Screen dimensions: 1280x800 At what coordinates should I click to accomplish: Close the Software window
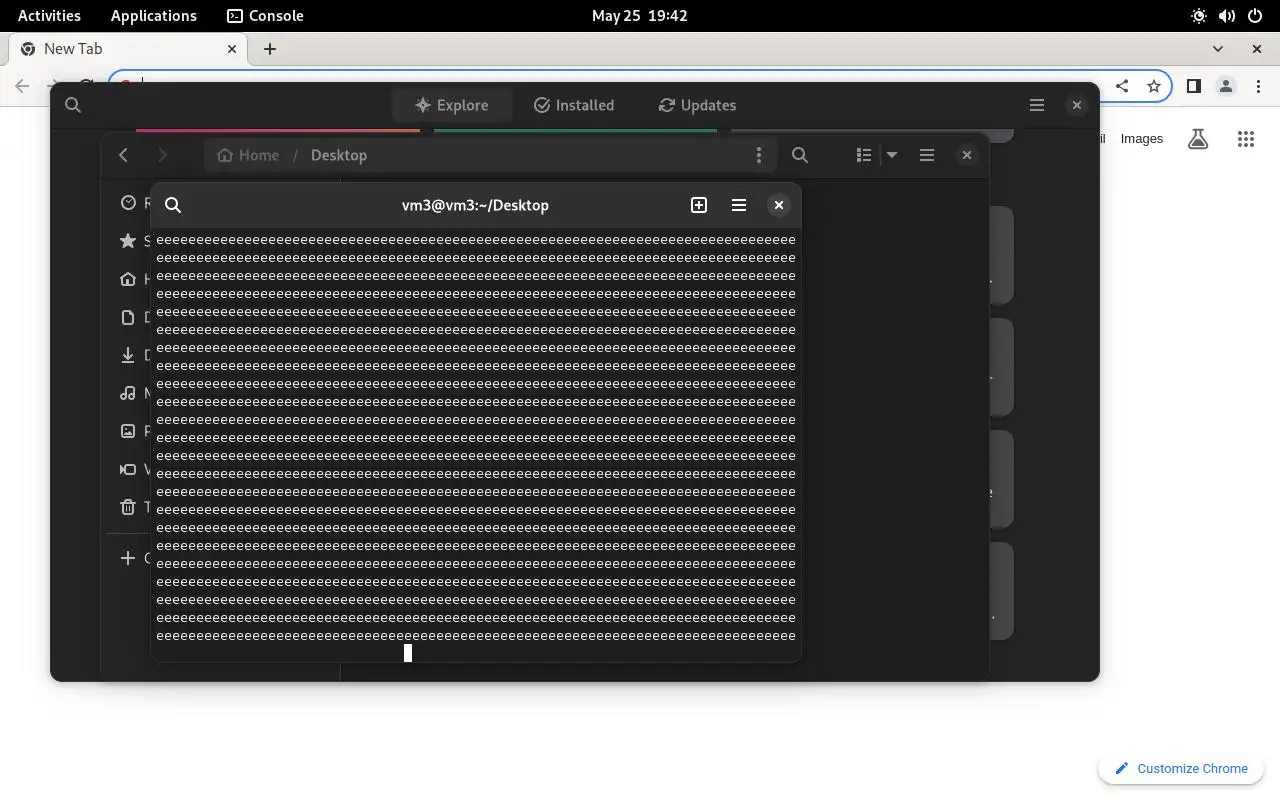1077,105
